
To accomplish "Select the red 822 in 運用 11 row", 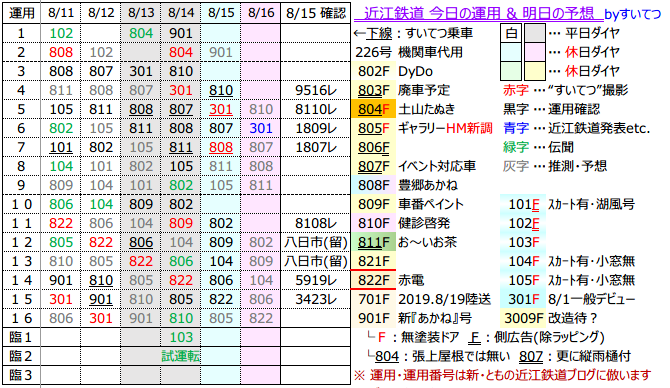I will pyautogui.click(x=61, y=223).
